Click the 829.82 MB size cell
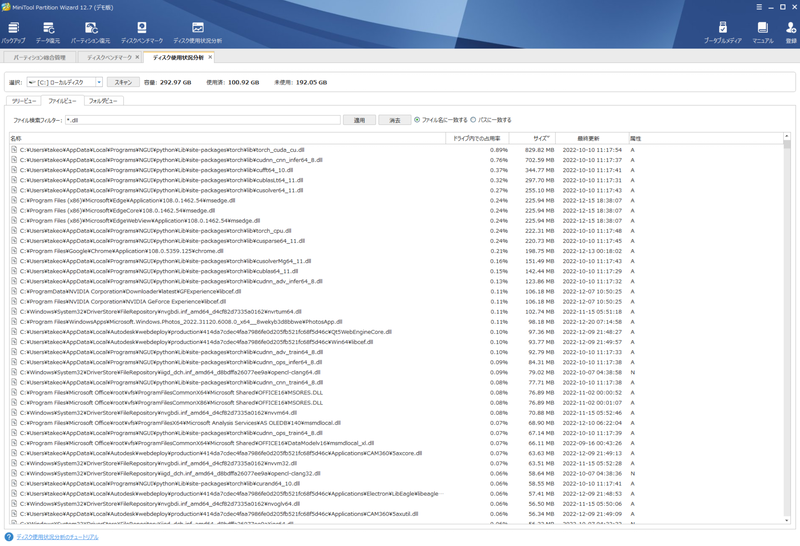The width and height of the screenshot is (800, 546). pyautogui.click(x=539, y=150)
